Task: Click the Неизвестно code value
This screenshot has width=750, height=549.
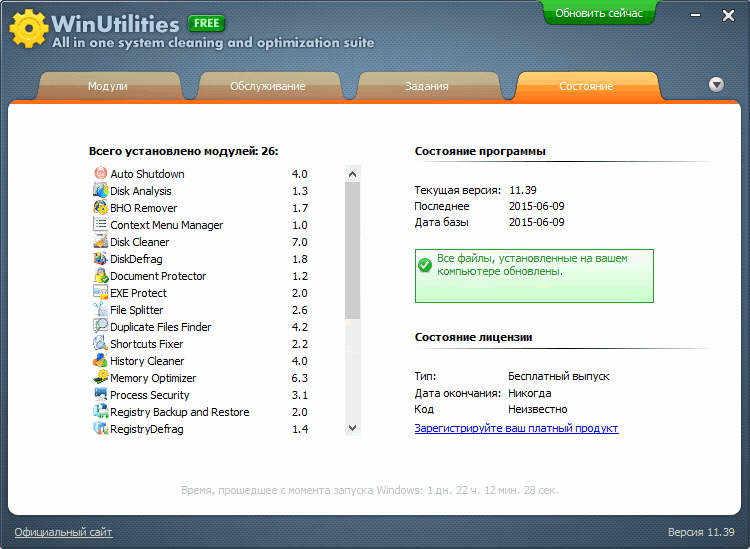Action: pyautogui.click(x=538, y=409)
